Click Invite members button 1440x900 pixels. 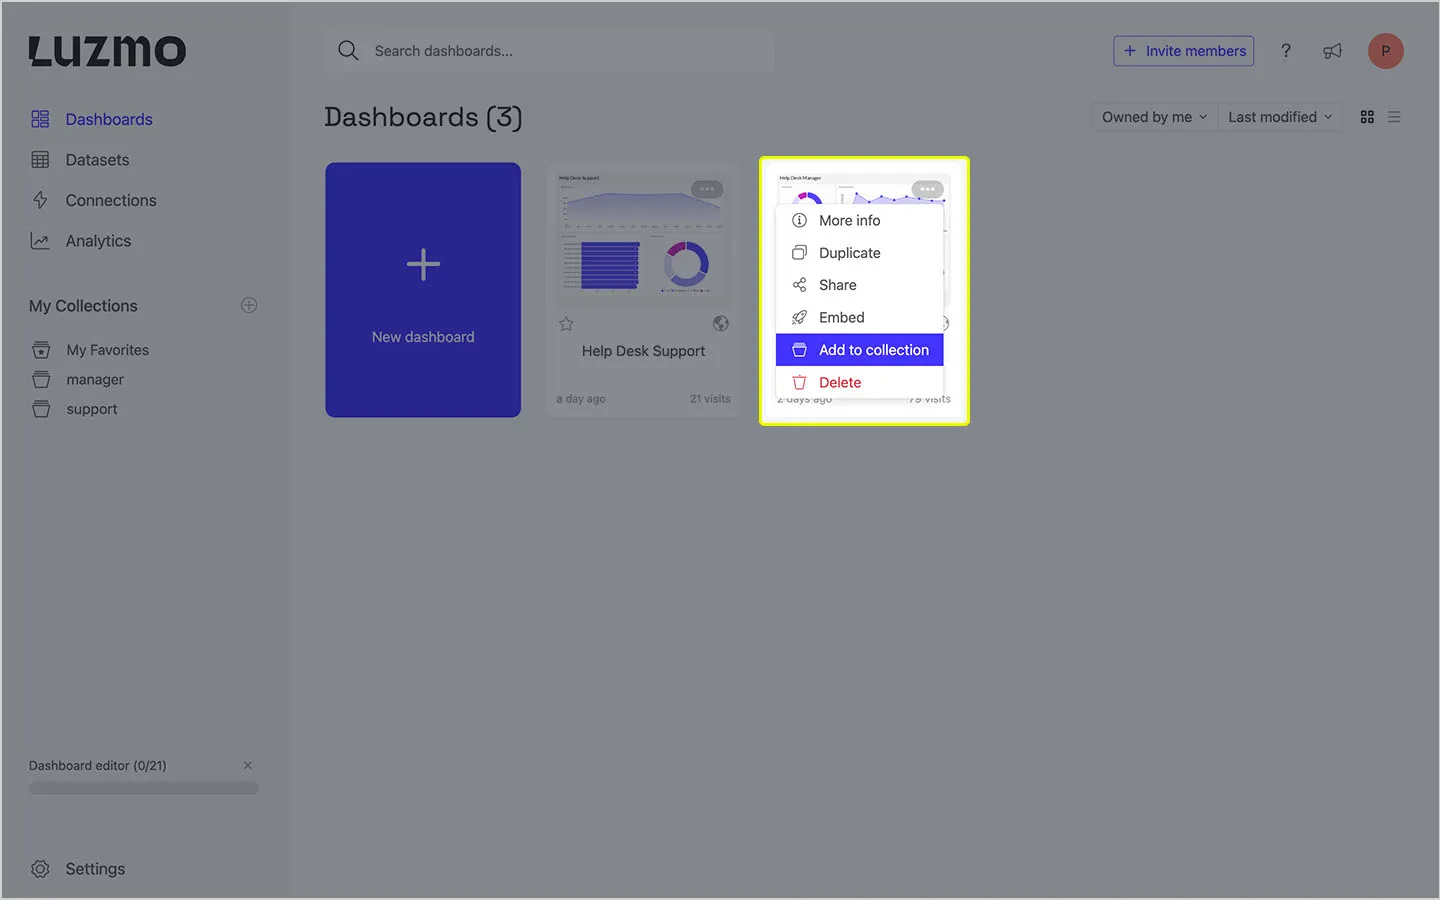1184,51
